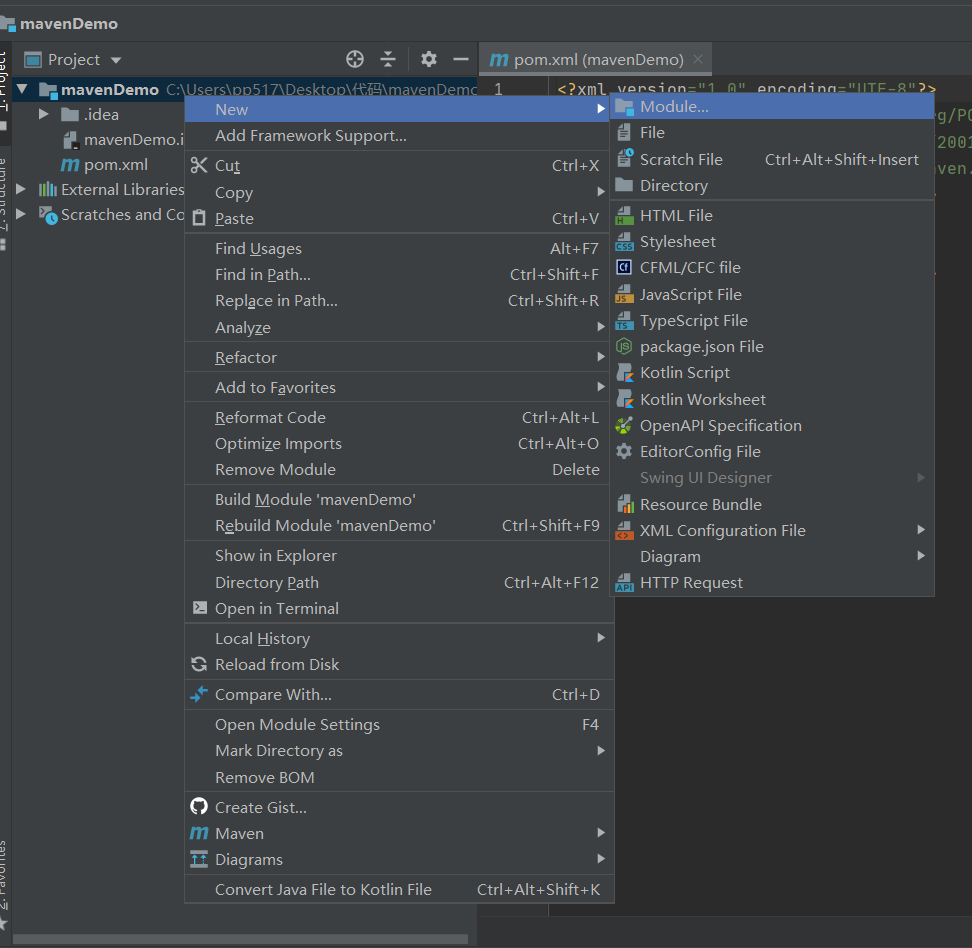Click the package.json File icon
Image resolution: width=972 pixels, height=948 pixels.
tap(624, 347)
